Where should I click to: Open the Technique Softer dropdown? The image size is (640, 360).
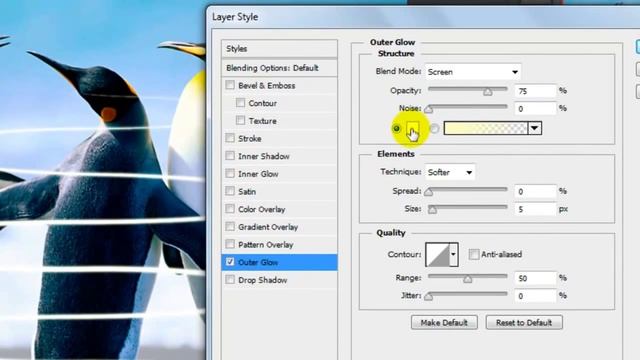450,172
